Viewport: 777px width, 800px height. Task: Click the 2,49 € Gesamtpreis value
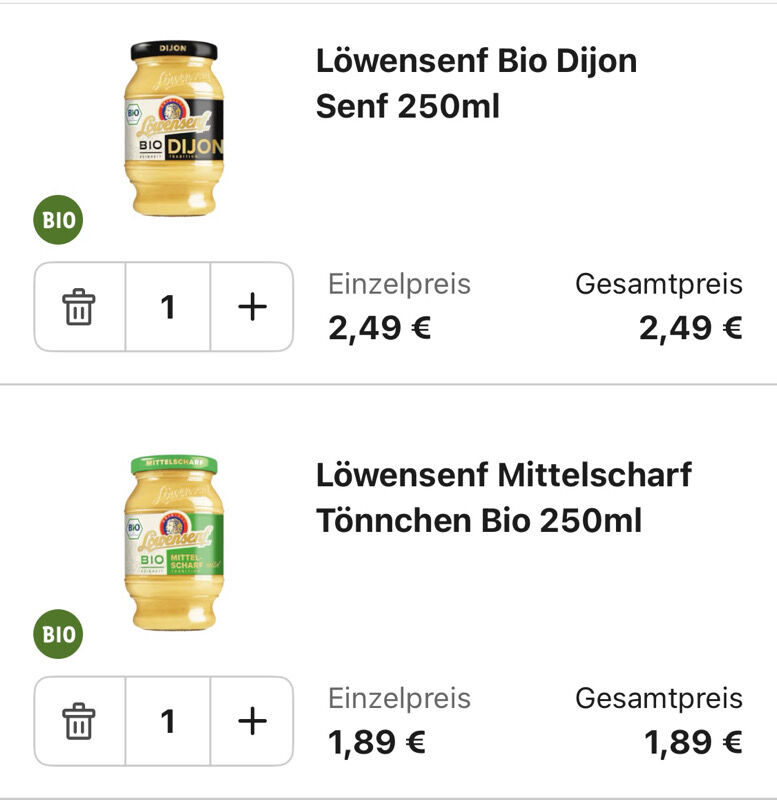[x=691, y=328]
